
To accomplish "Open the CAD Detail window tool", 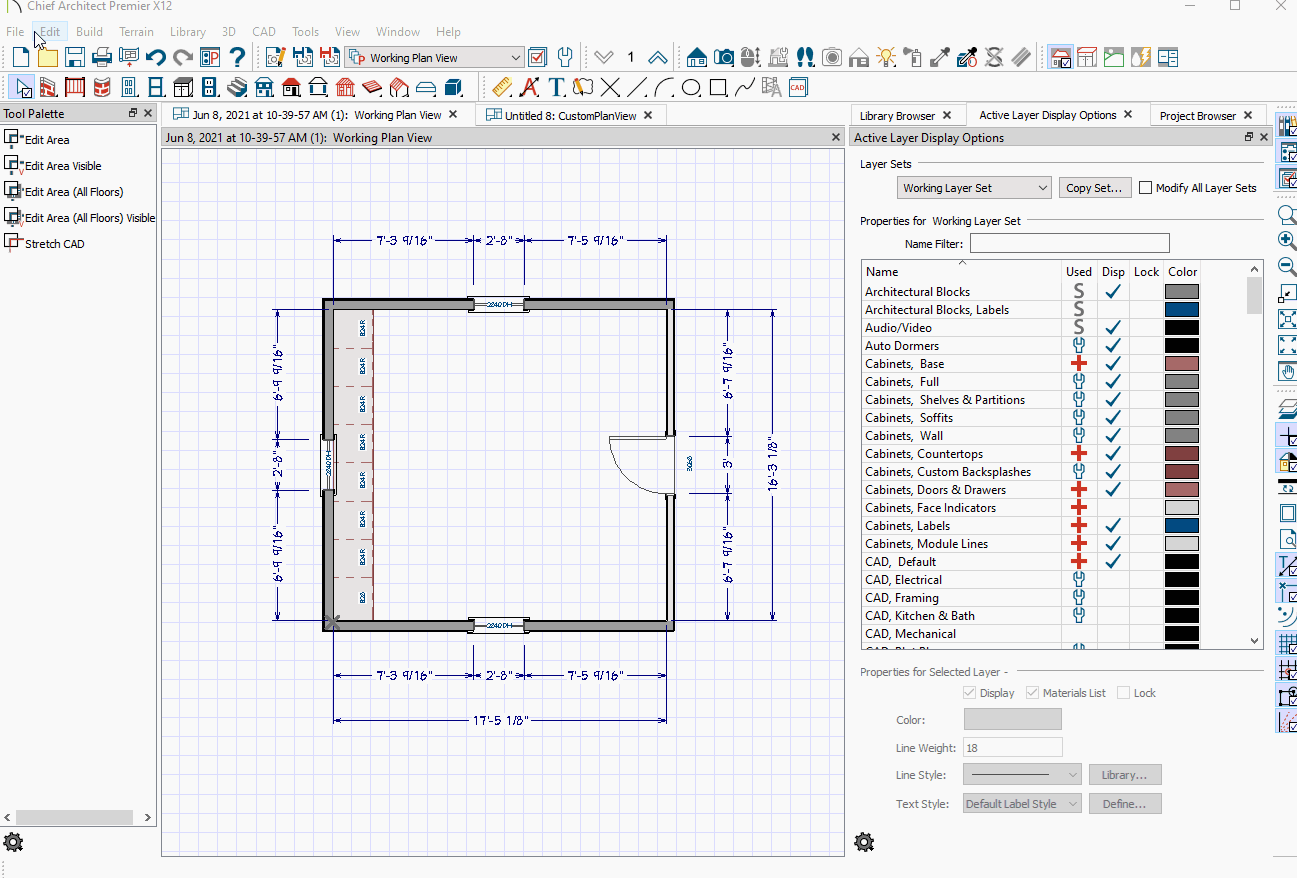I will click(x=798, y=88).
